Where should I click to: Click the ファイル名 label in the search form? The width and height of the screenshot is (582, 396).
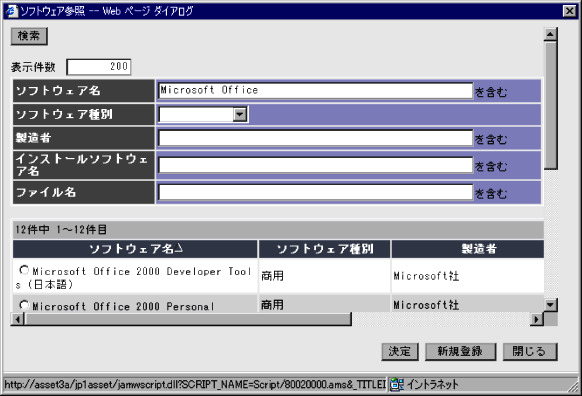(x=46, y=192)
